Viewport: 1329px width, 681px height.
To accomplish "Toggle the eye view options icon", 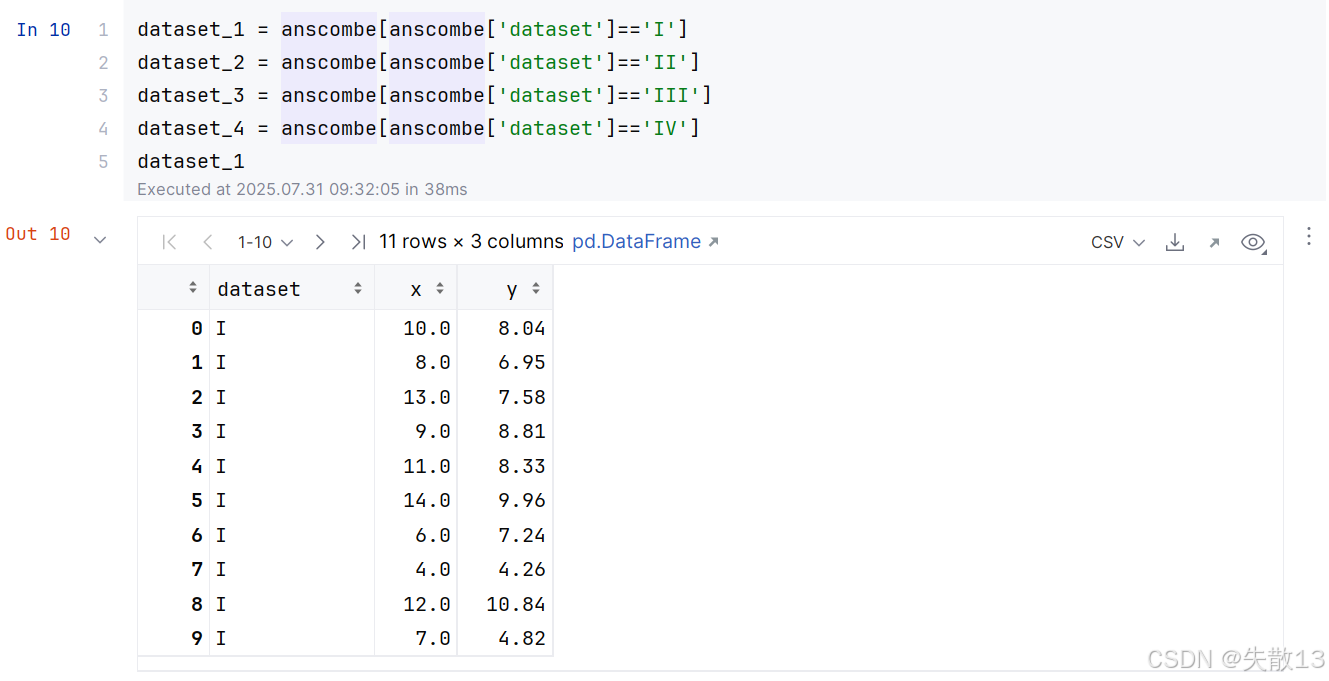I will click(x=1253, y=242).
